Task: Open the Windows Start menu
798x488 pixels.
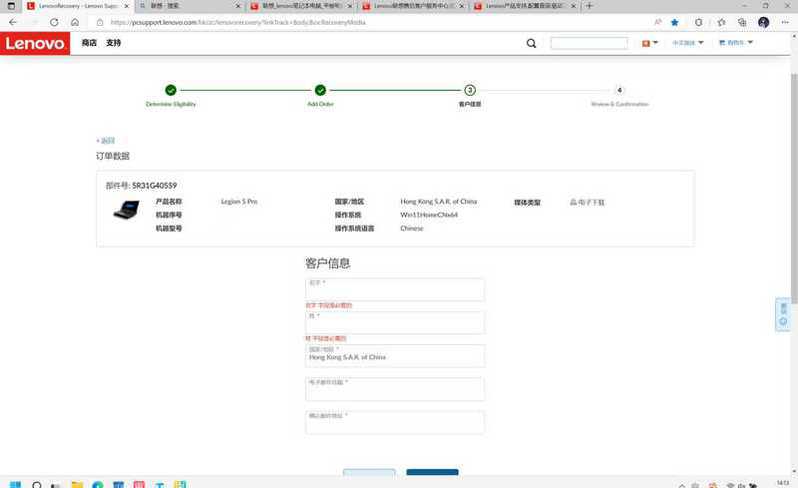Action: tap(15, 484)
